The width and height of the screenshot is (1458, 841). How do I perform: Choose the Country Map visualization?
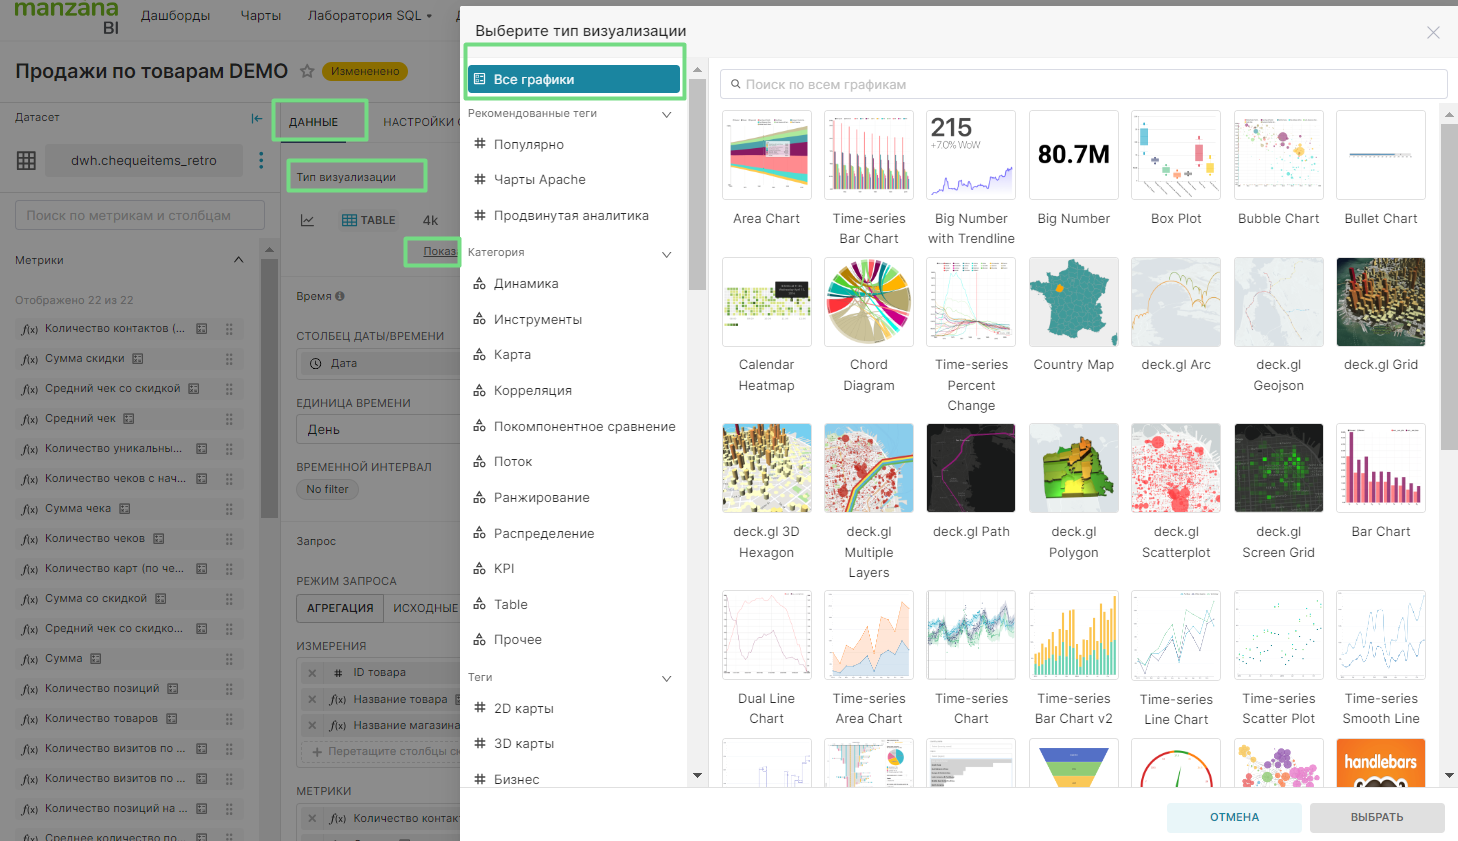(x=1073, y=302)
